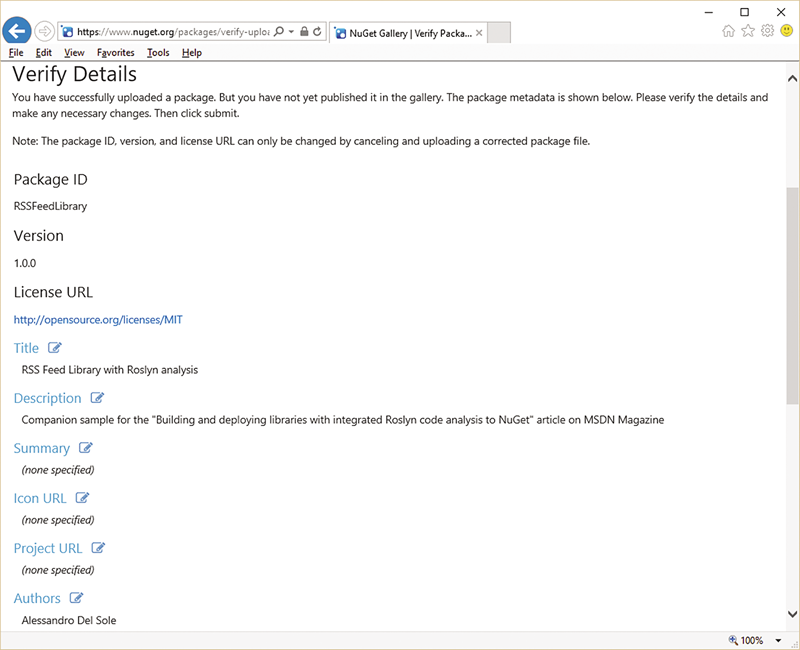This screenshot has height=650, width=800.
Task: Open favorites with the star icon
Action: tap(748, 31)
